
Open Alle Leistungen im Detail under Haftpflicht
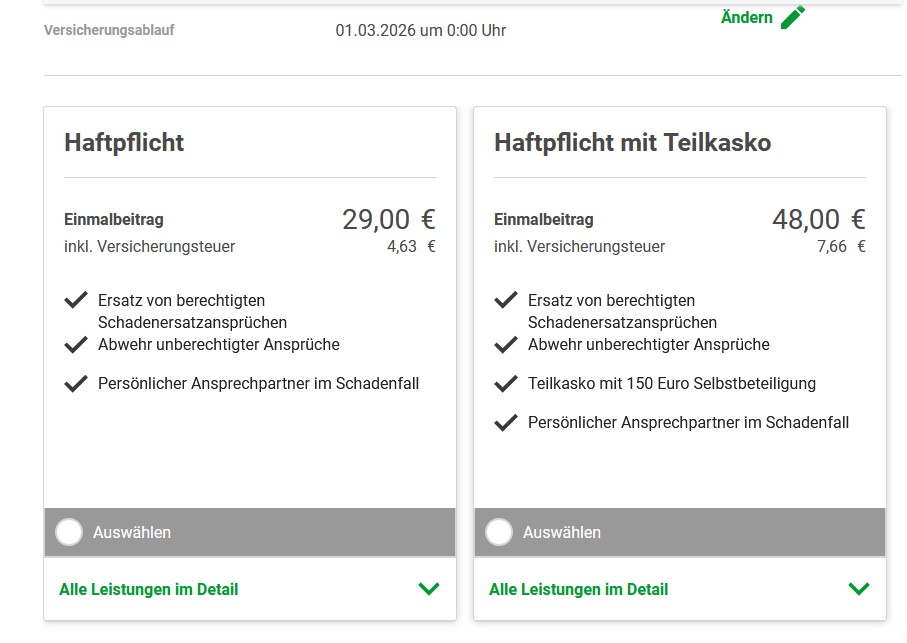[x=149, y=589]
